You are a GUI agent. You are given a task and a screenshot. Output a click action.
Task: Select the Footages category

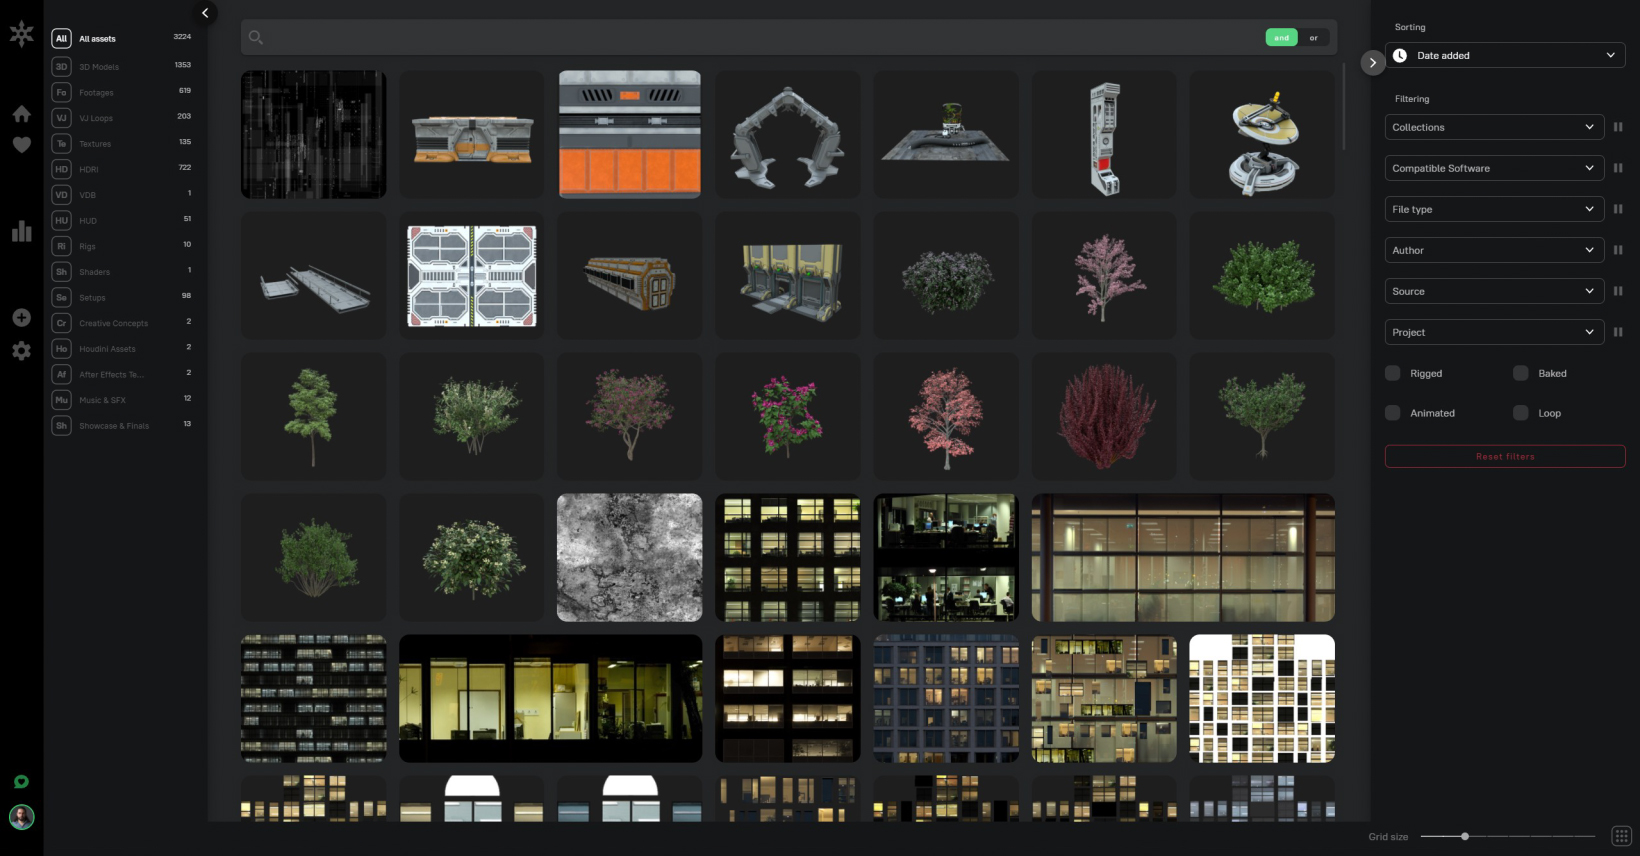[x=121, y=92]
